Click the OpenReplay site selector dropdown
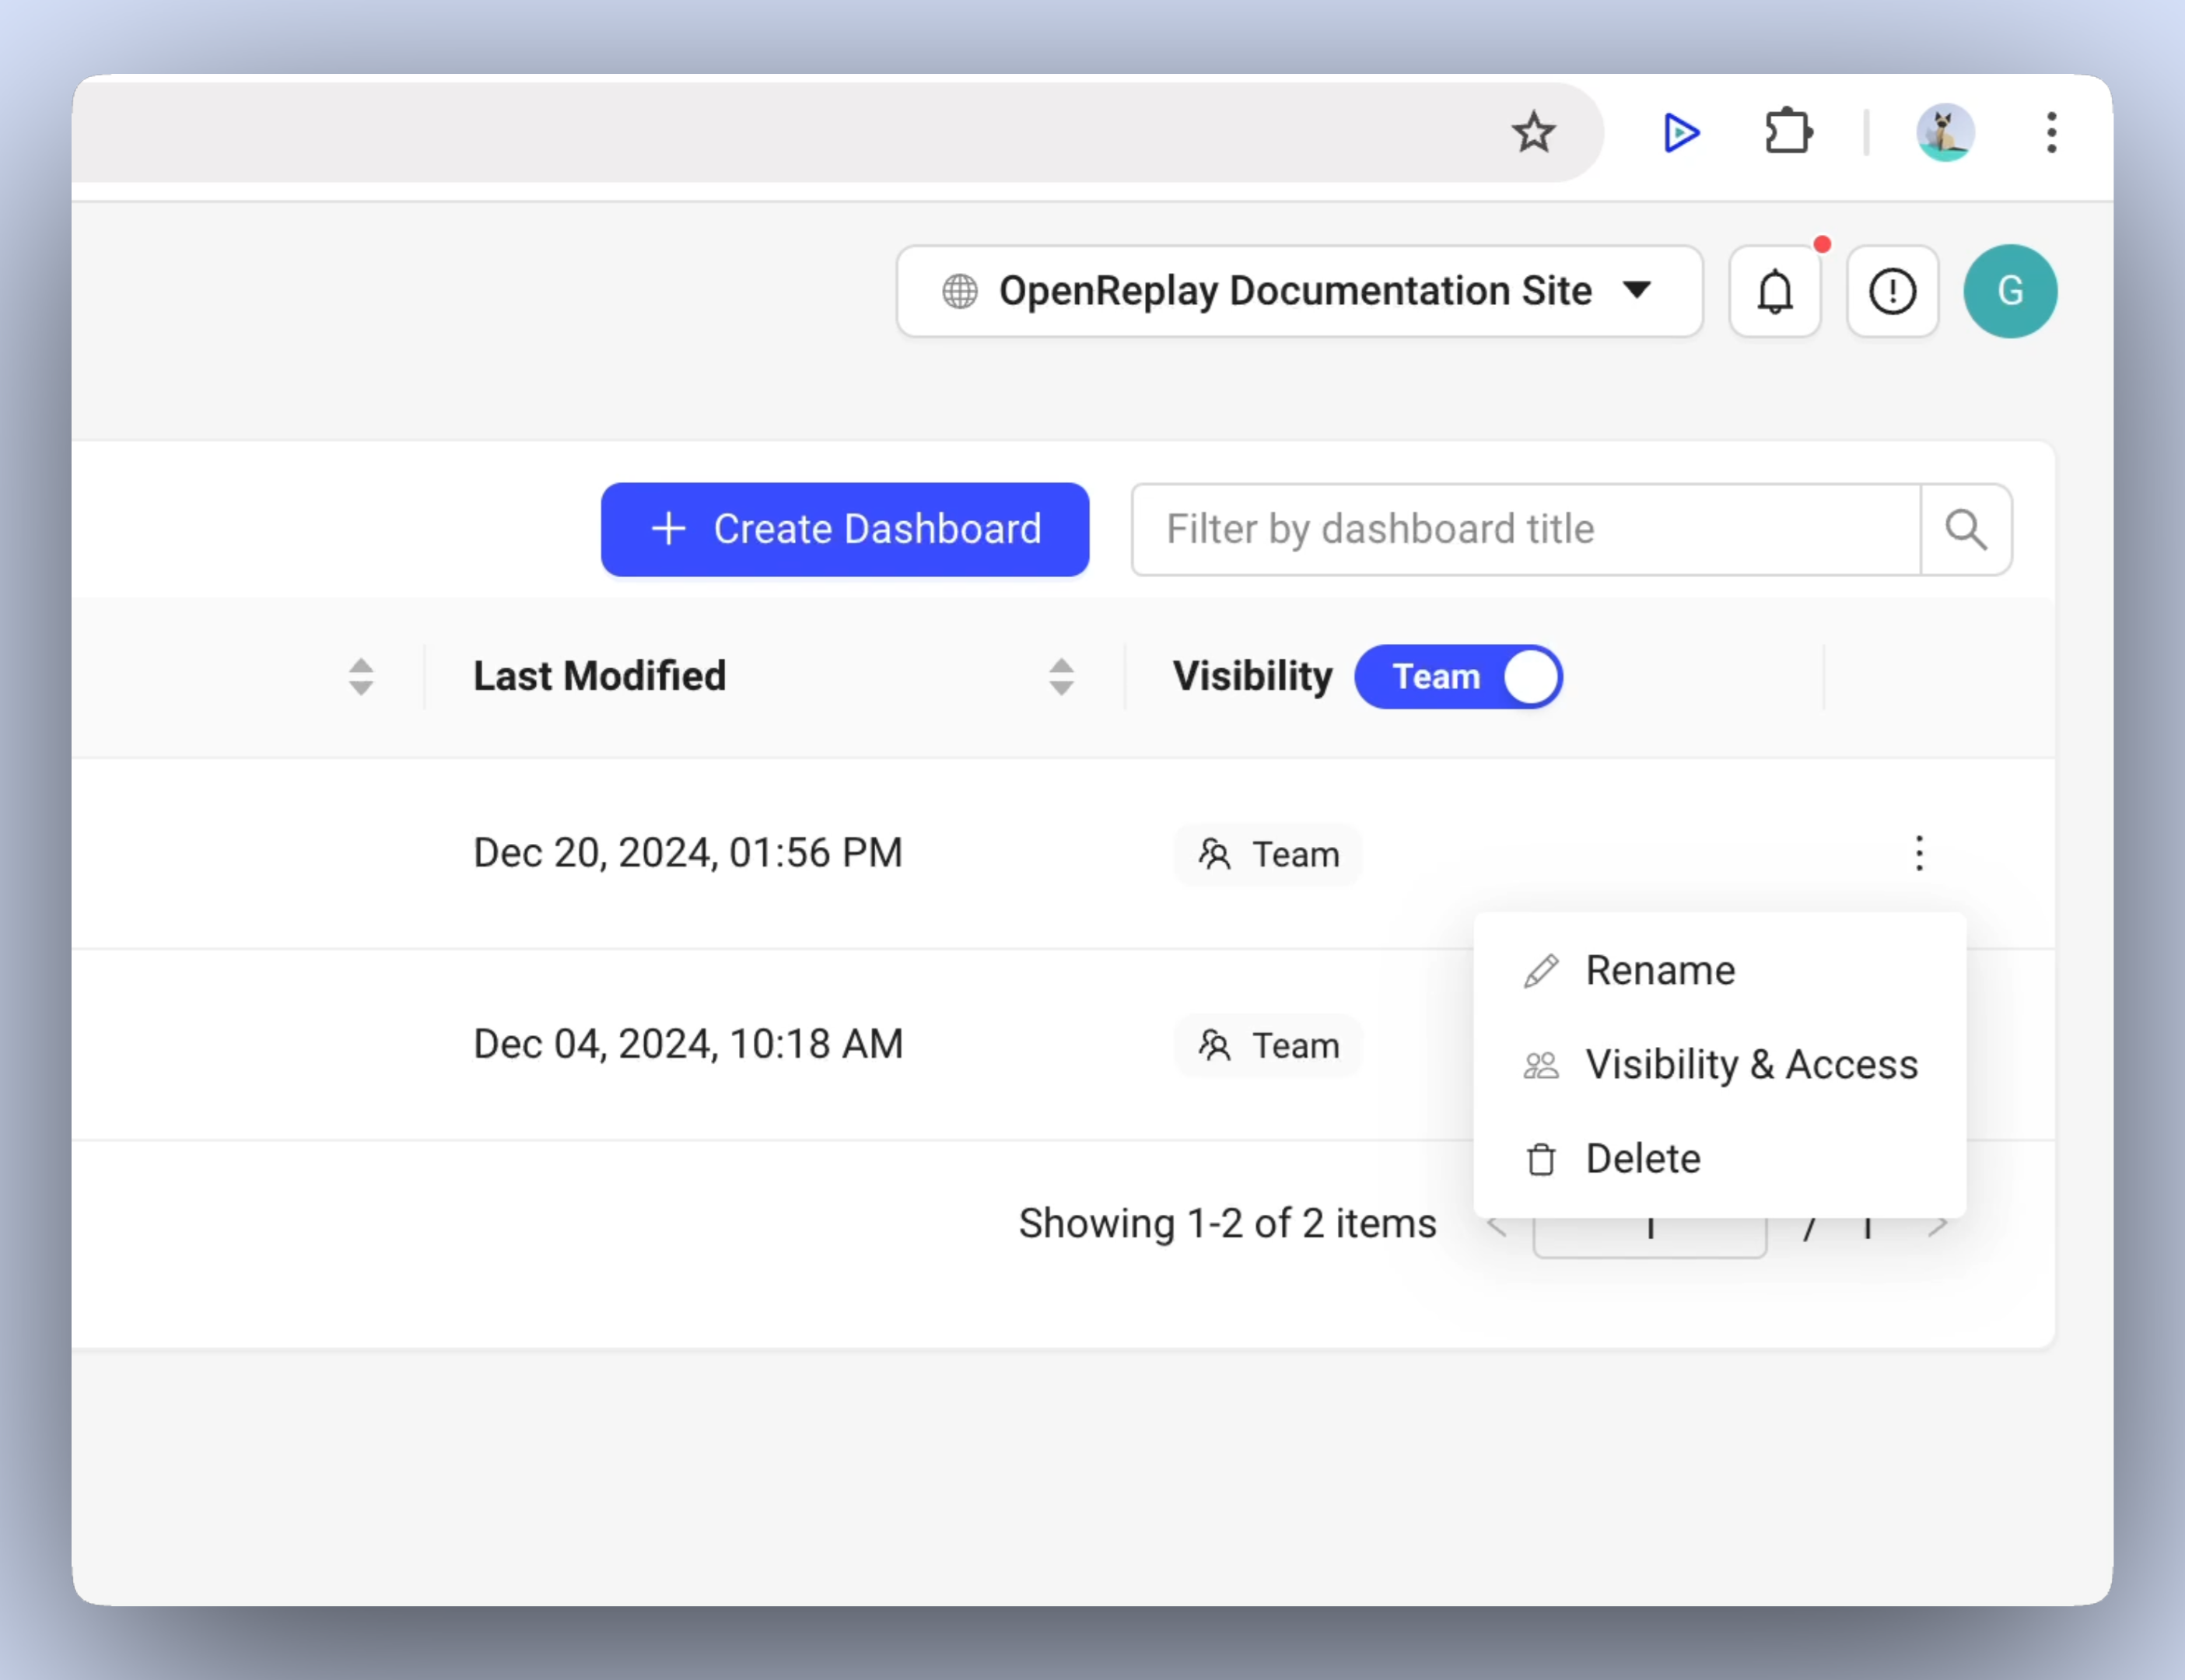2185x1680 pixels. [x=1297, y=289]
